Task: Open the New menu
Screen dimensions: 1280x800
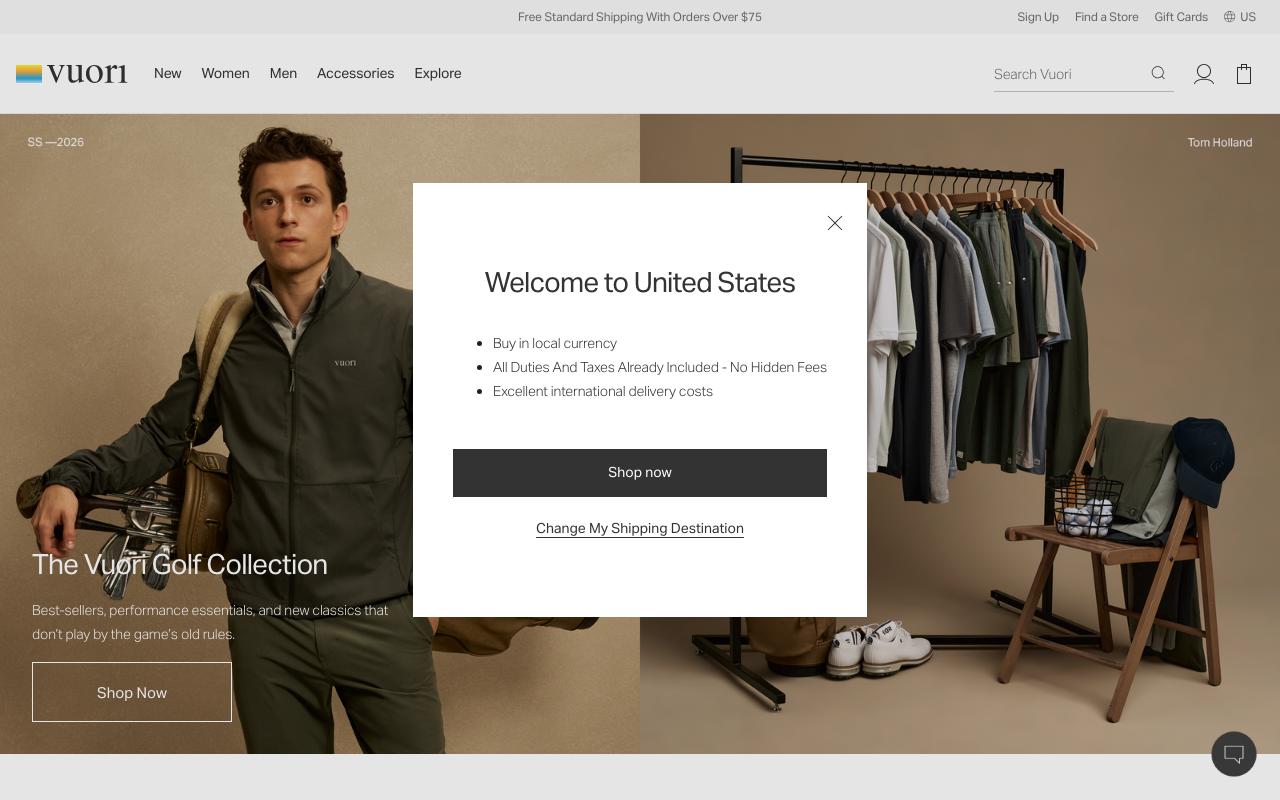Action: click(x=168, y=73)
